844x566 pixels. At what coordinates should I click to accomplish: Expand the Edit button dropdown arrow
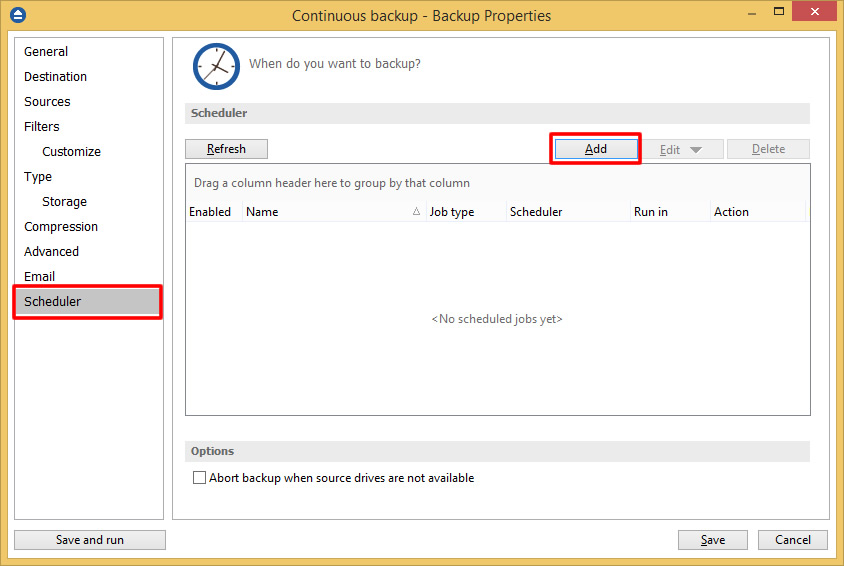coord(696,150)
